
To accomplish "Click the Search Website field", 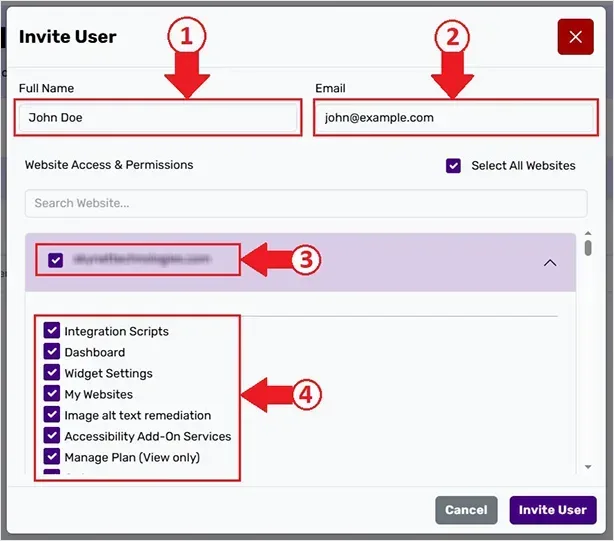I will pyautogui.click(x=305, y=203).
